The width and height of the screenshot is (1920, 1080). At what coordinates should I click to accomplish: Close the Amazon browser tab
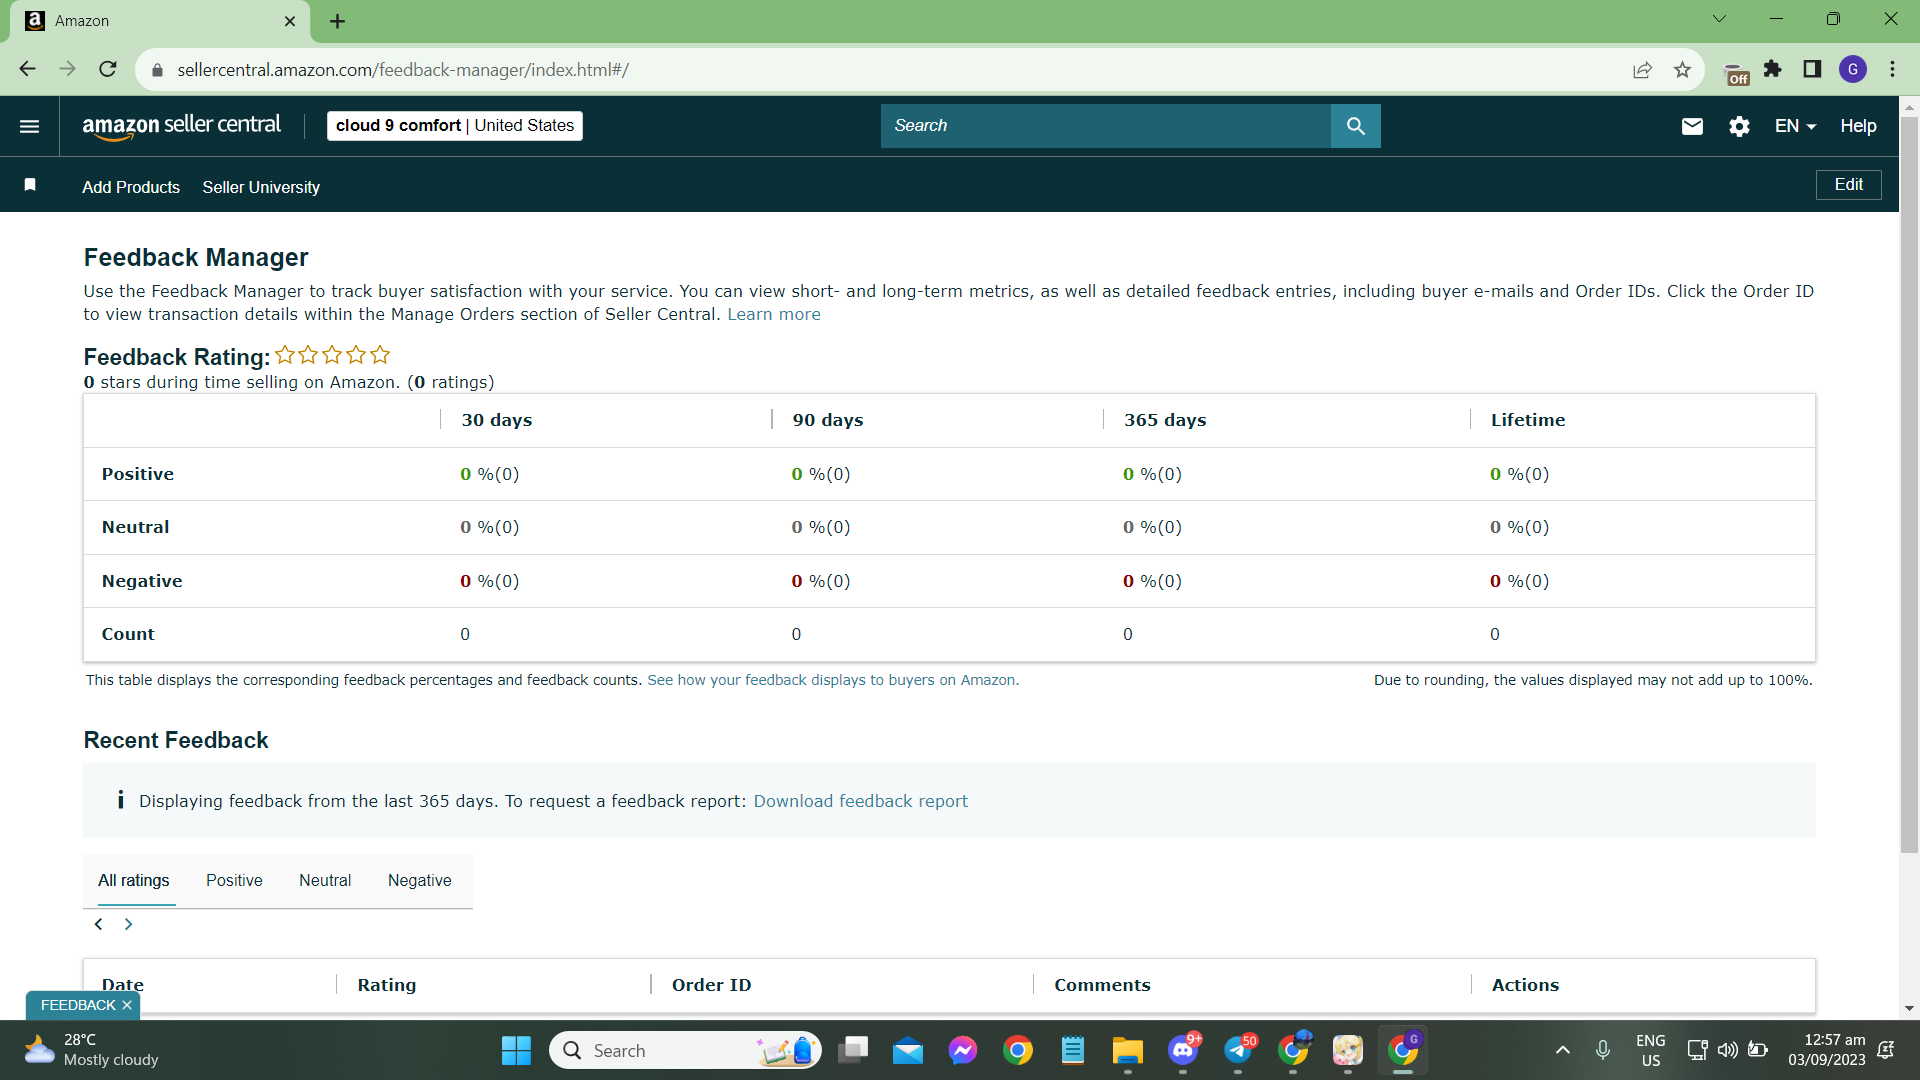[290, 21]
